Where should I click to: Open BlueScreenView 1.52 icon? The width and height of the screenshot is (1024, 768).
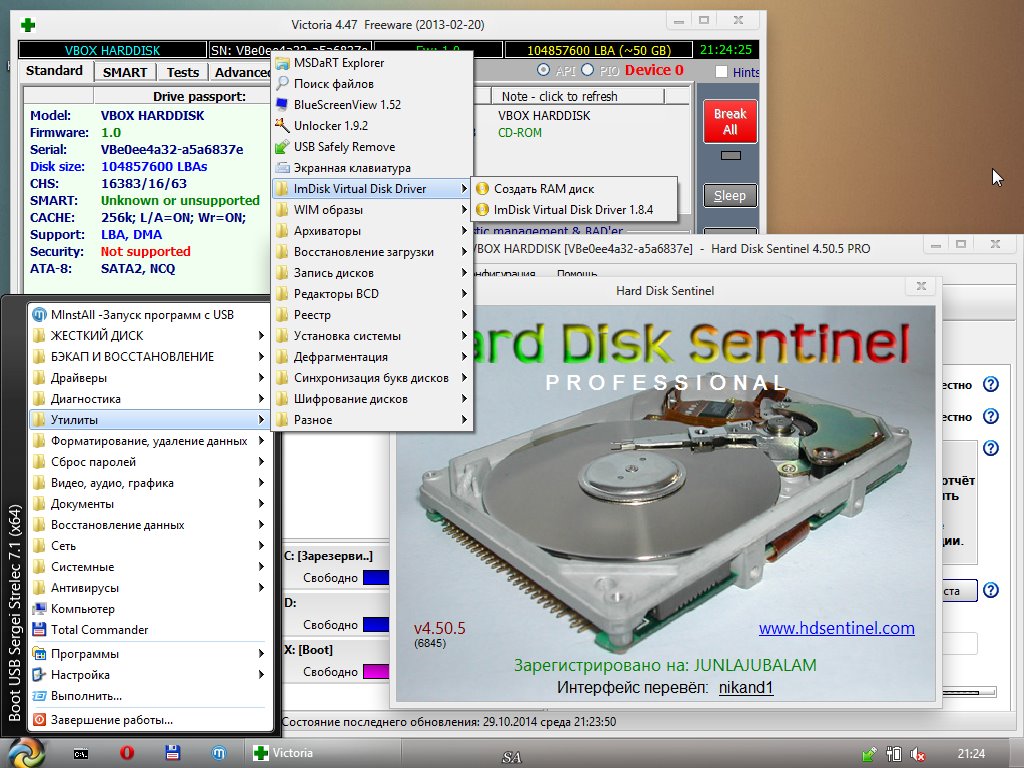(282, 104)
